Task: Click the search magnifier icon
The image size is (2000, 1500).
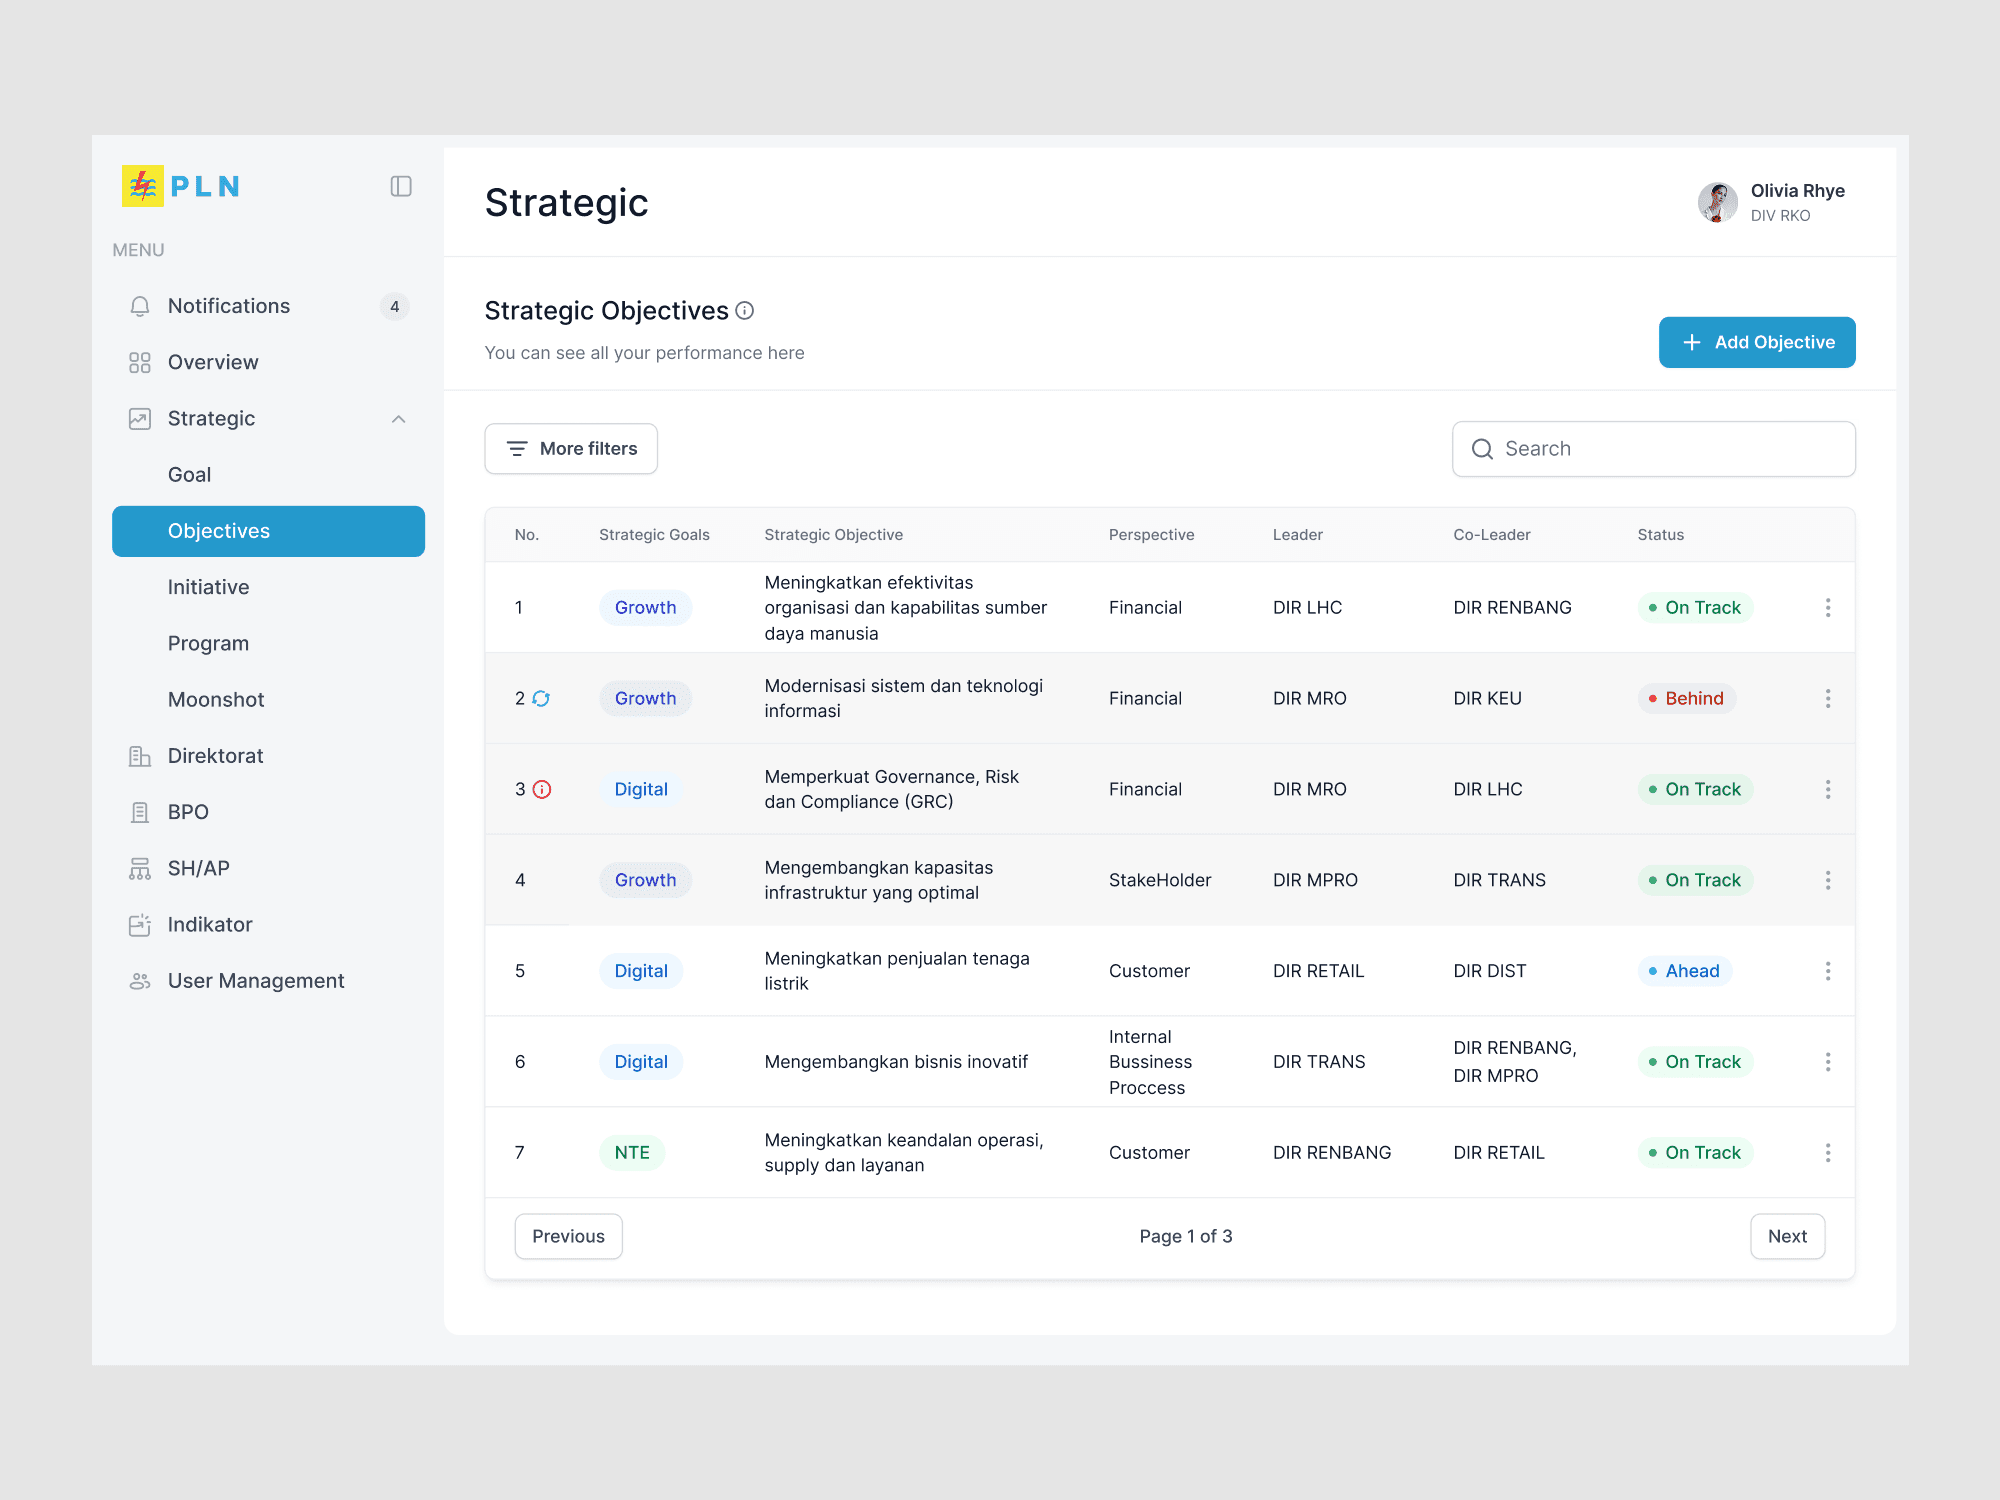Action: (1482, 449)
